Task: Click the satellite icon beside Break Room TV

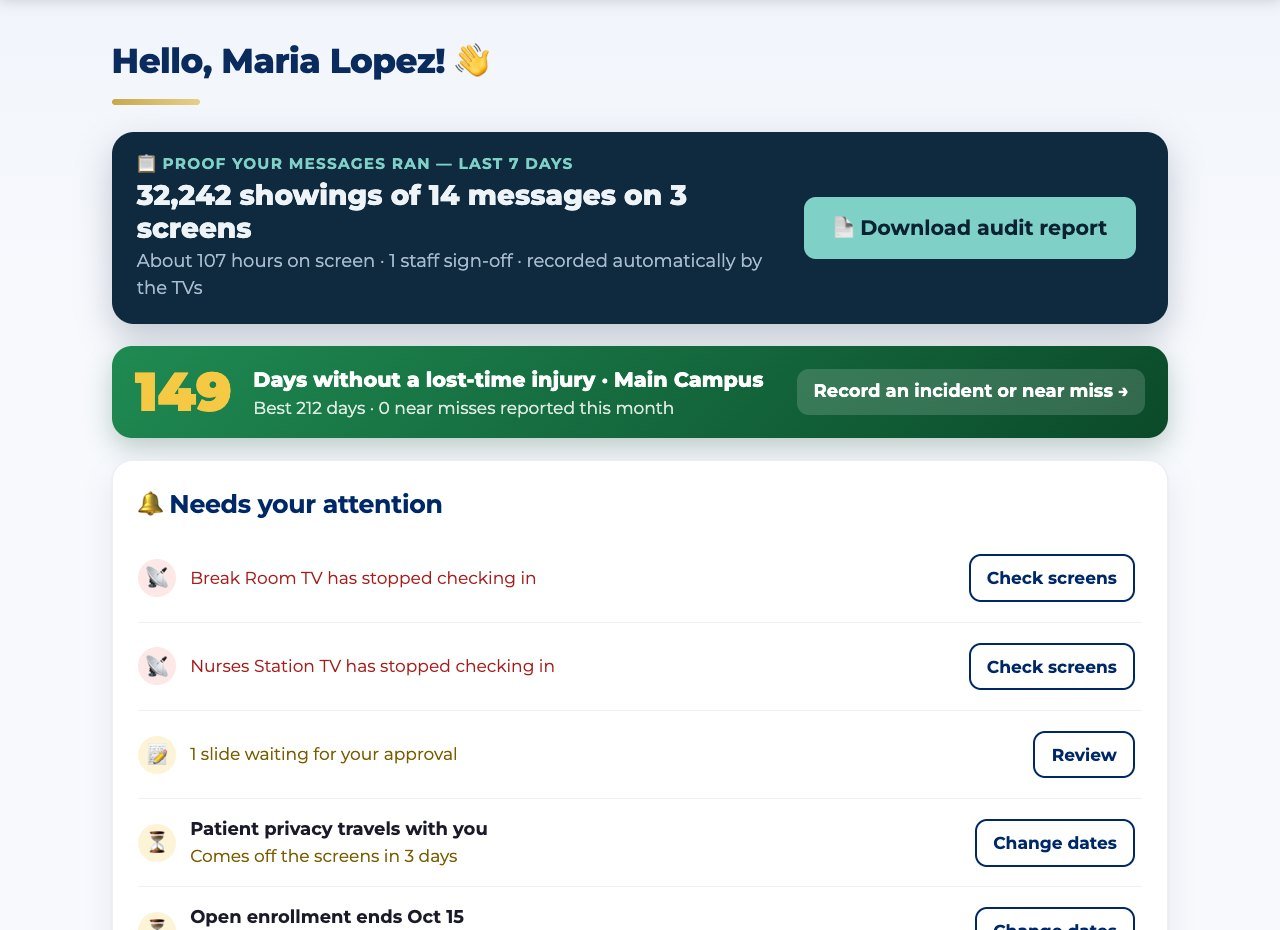Action: [157, 578]
